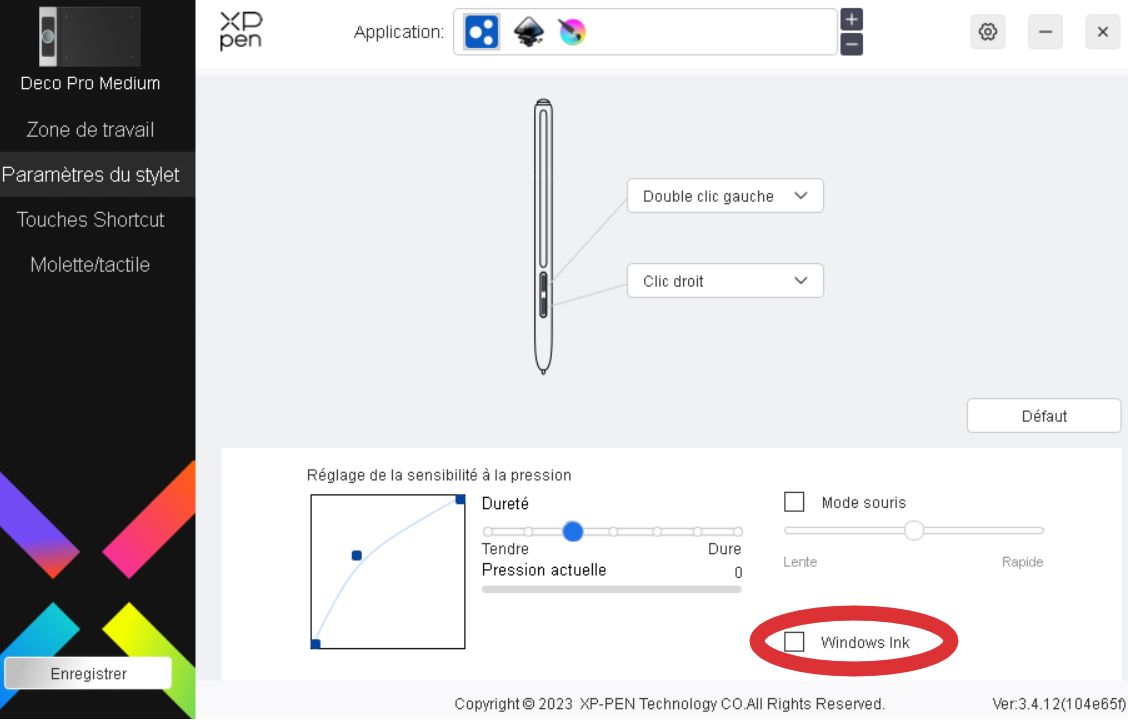Screen dimensions: 1128x728
Task: Open the Clic droit dropdown
Action: (725, 281)
